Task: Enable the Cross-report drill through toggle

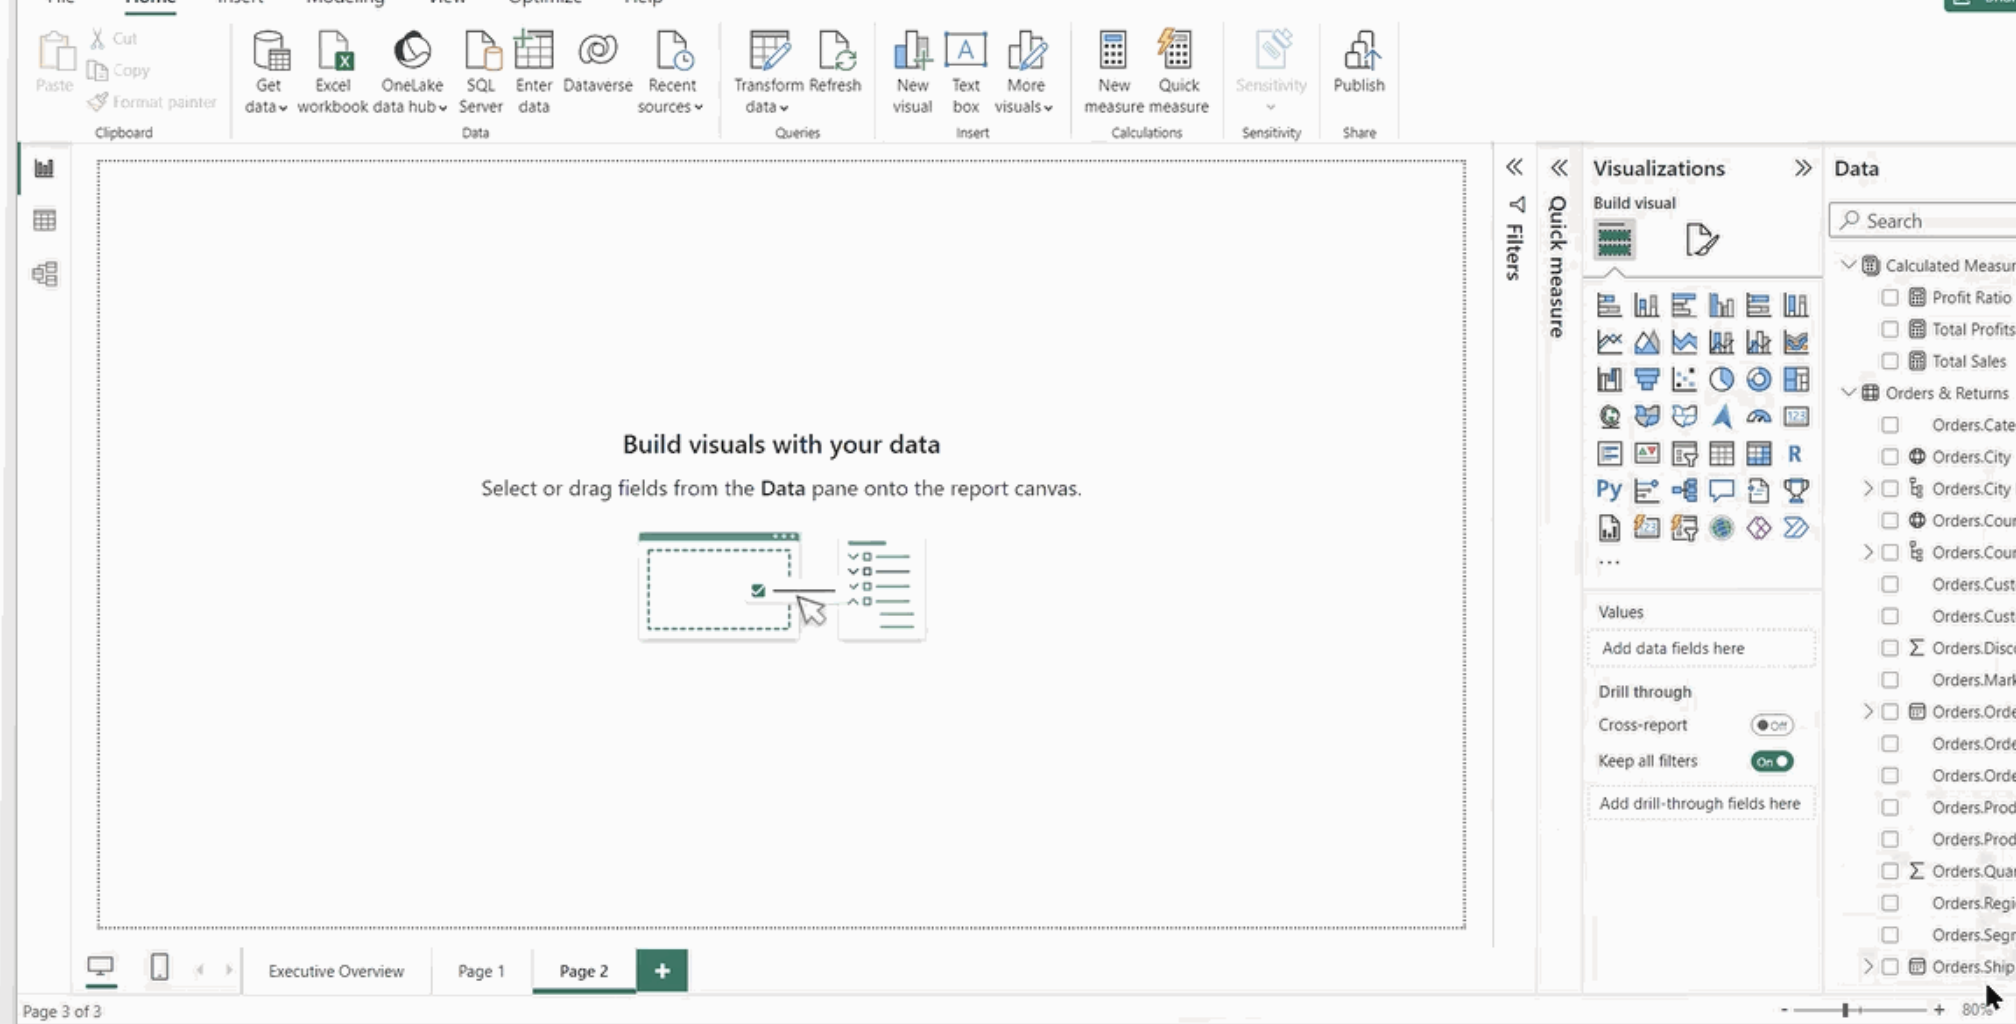Action: click(x=1771, y=725)
